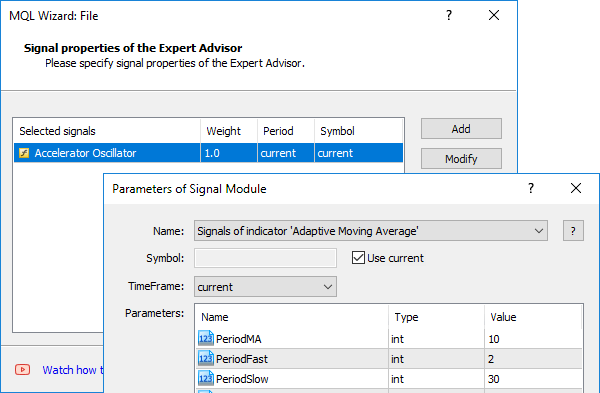
Task: Click the Symbol input field
Action: click(265, 258)
